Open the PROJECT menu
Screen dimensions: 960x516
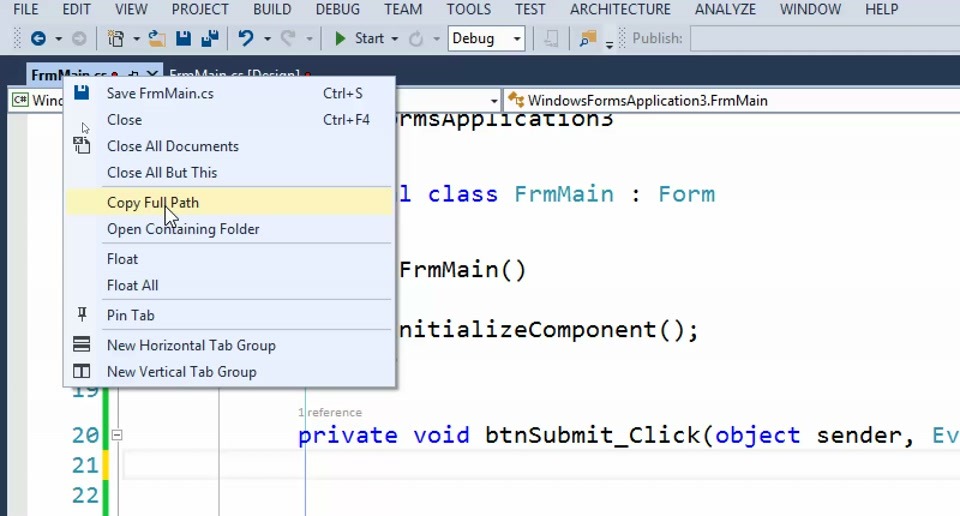pyautogui.click(x=200, y=9)
